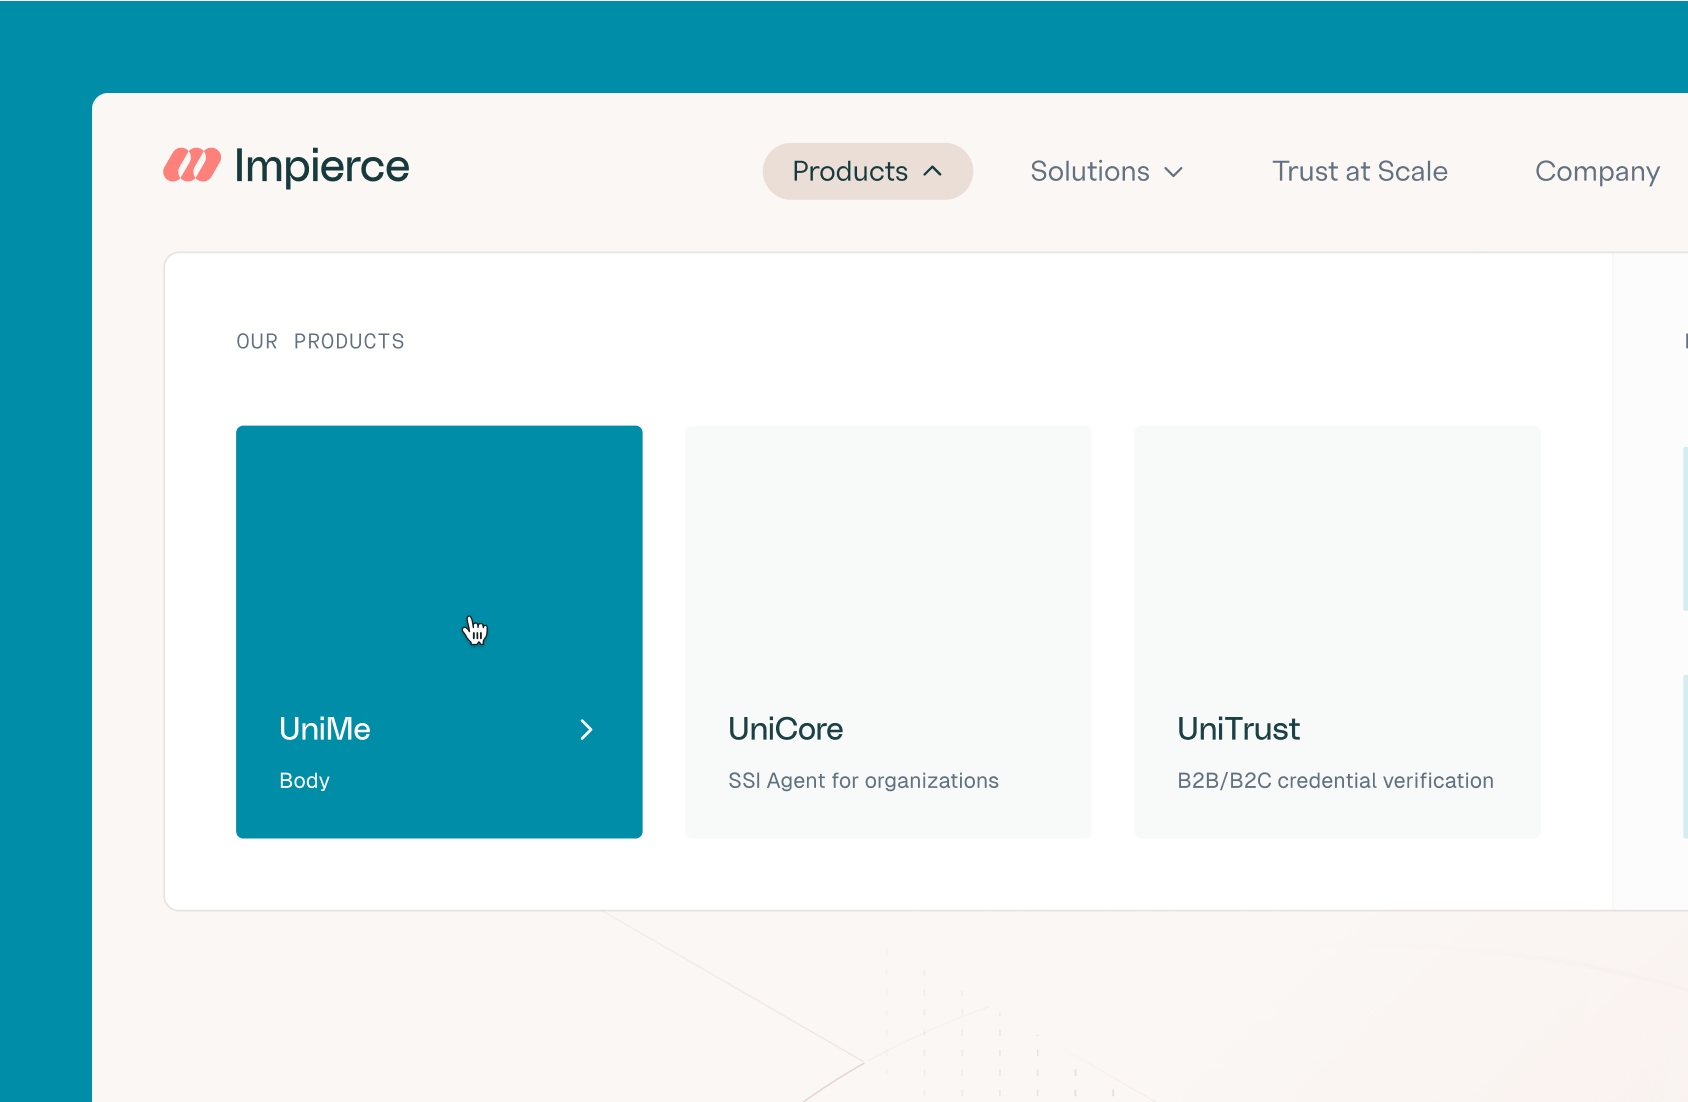The width and height of the screenshot is (1688, 1102).
Task: Click the Impierce wordmark to go home
Action: pos(320,166)
